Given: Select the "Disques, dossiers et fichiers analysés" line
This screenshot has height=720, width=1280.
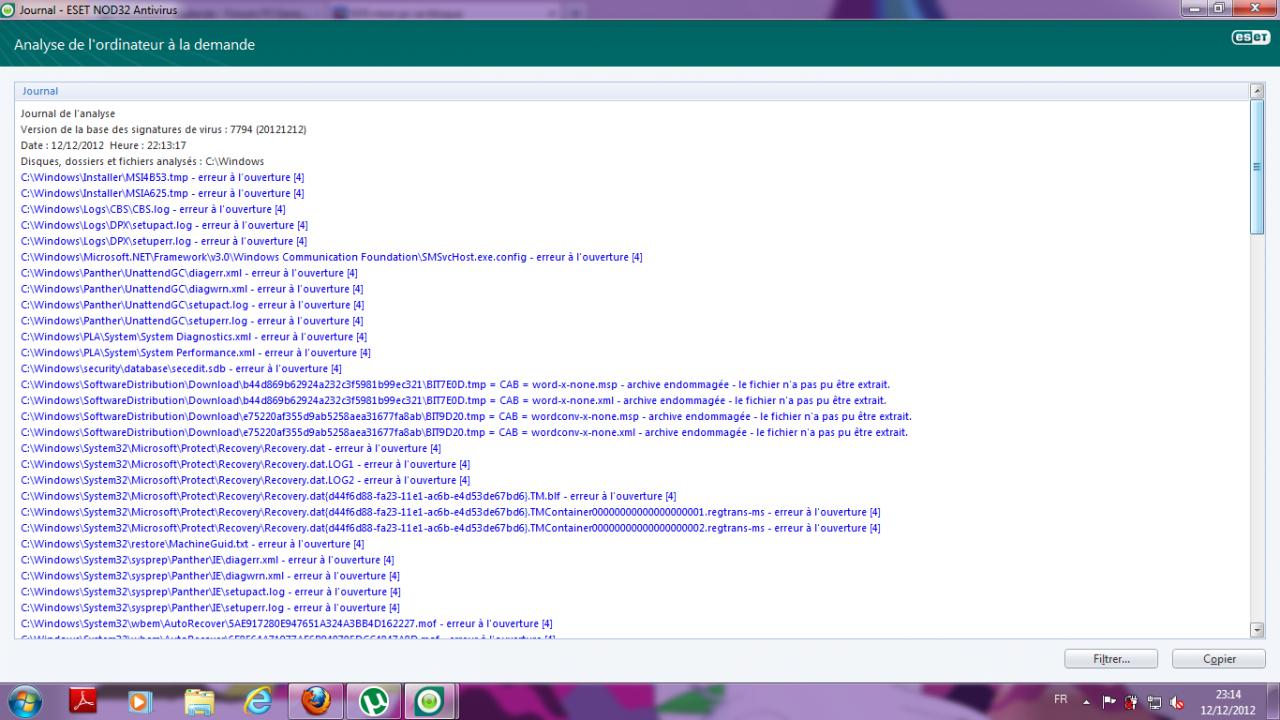Looking at the screenshot, I should click(142, 162).
